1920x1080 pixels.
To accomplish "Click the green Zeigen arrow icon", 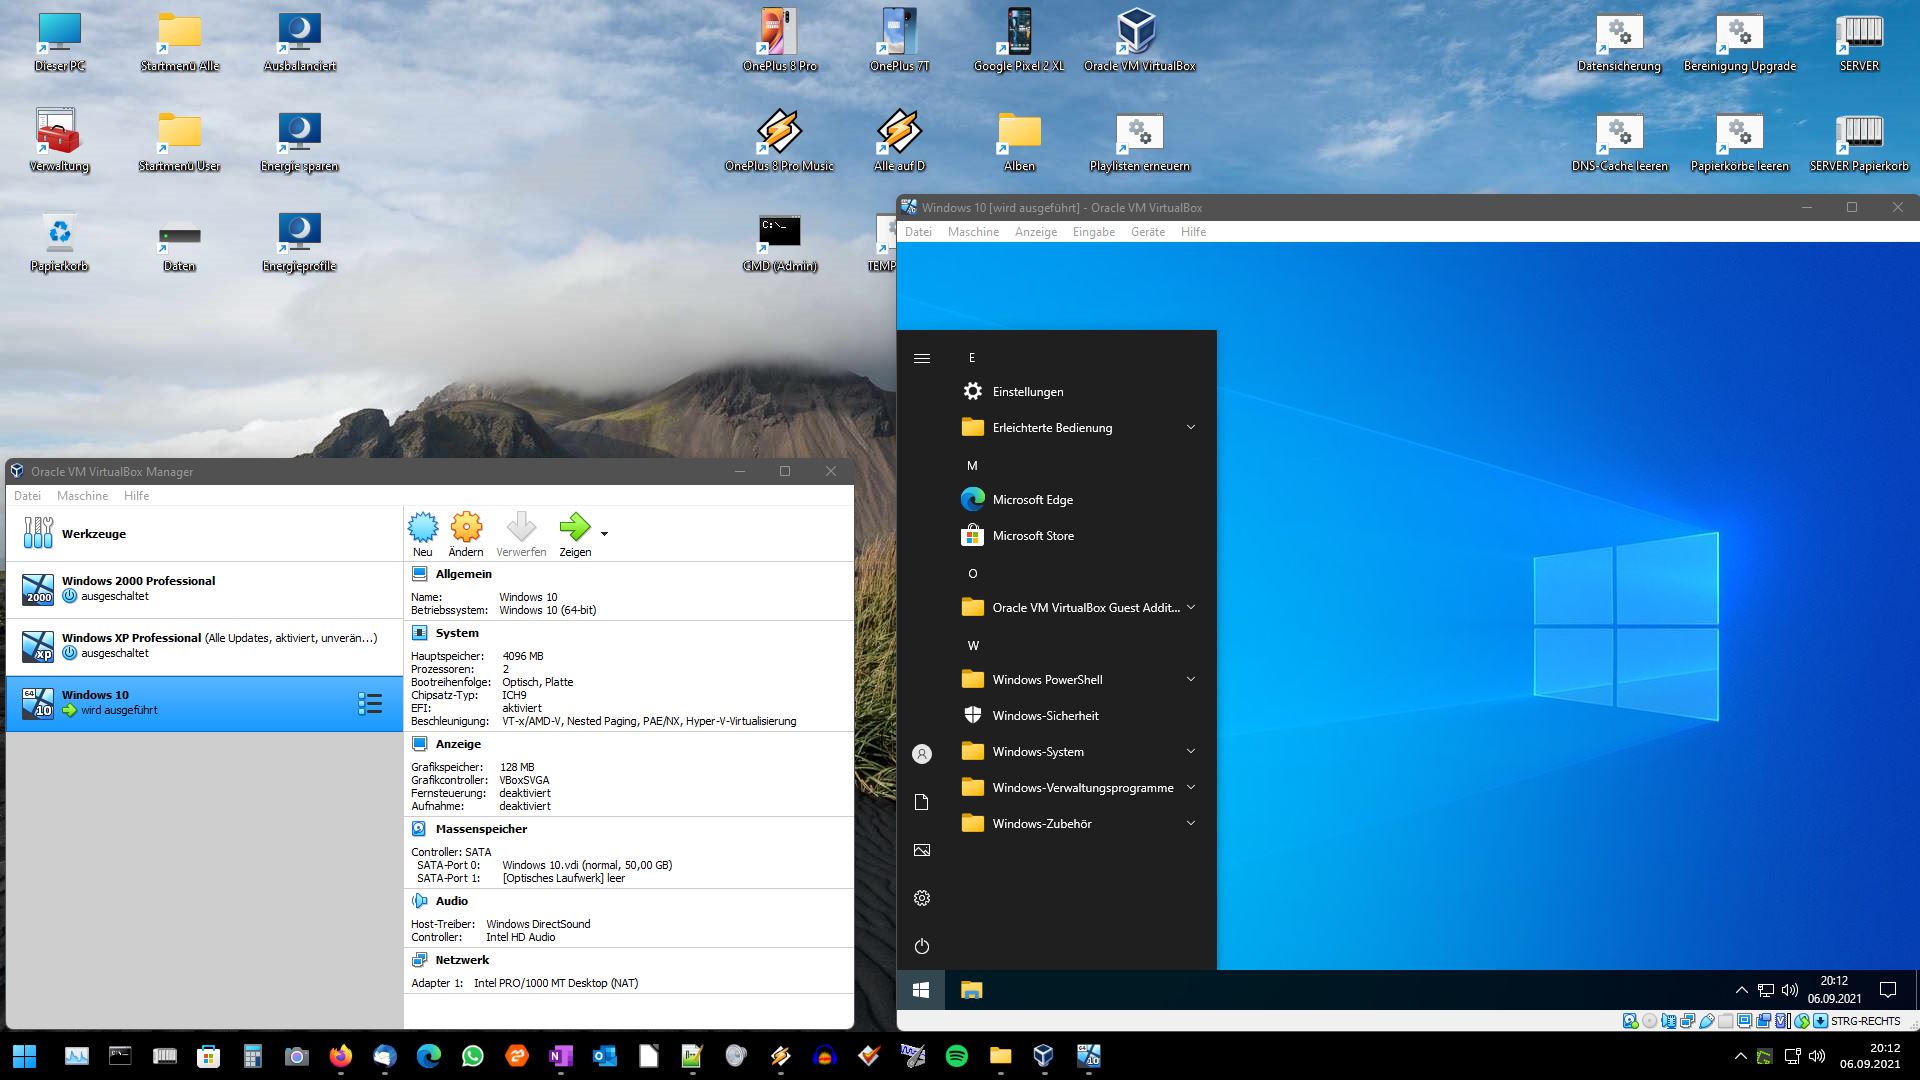I will 574,527.
